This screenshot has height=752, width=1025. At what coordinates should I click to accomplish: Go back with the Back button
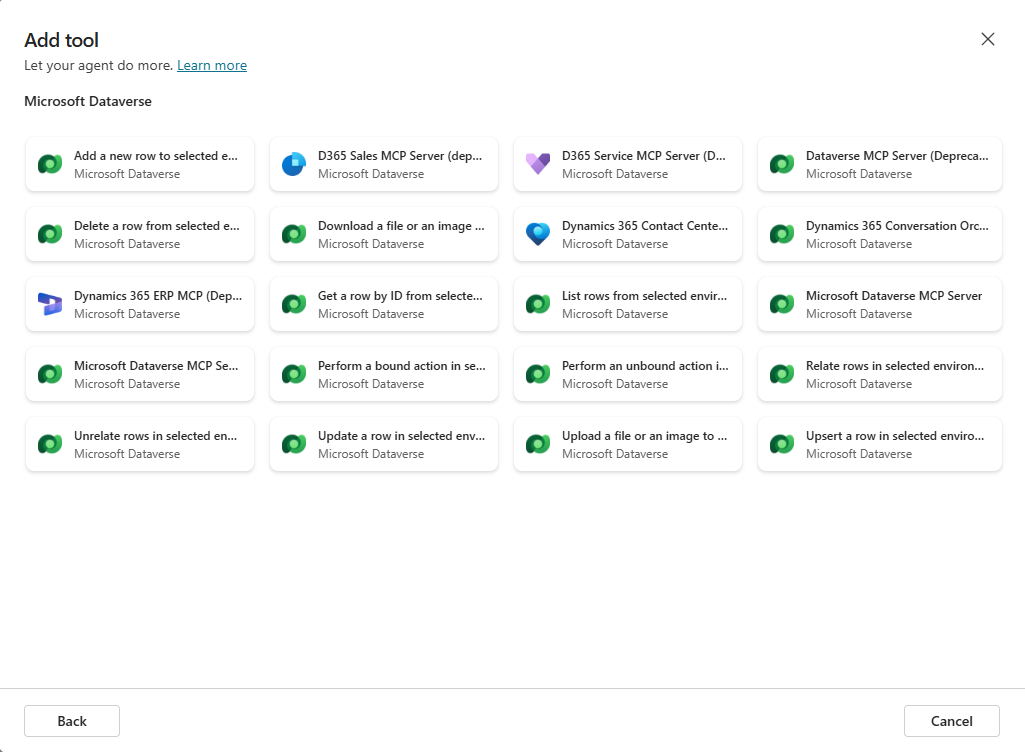[x=72, y=721]
